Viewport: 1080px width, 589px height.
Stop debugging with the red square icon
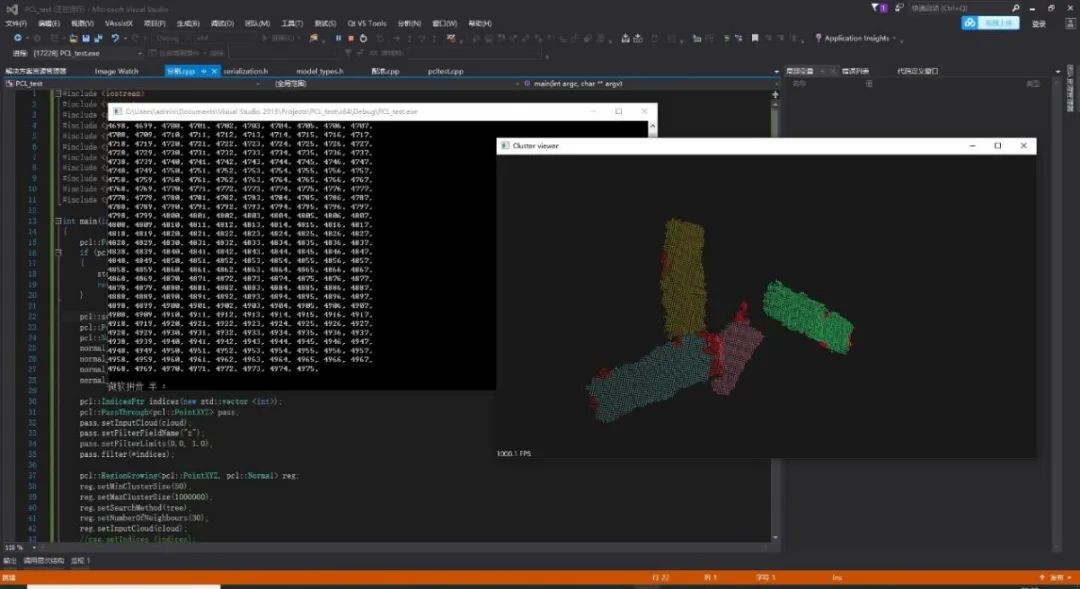[351, 38]
